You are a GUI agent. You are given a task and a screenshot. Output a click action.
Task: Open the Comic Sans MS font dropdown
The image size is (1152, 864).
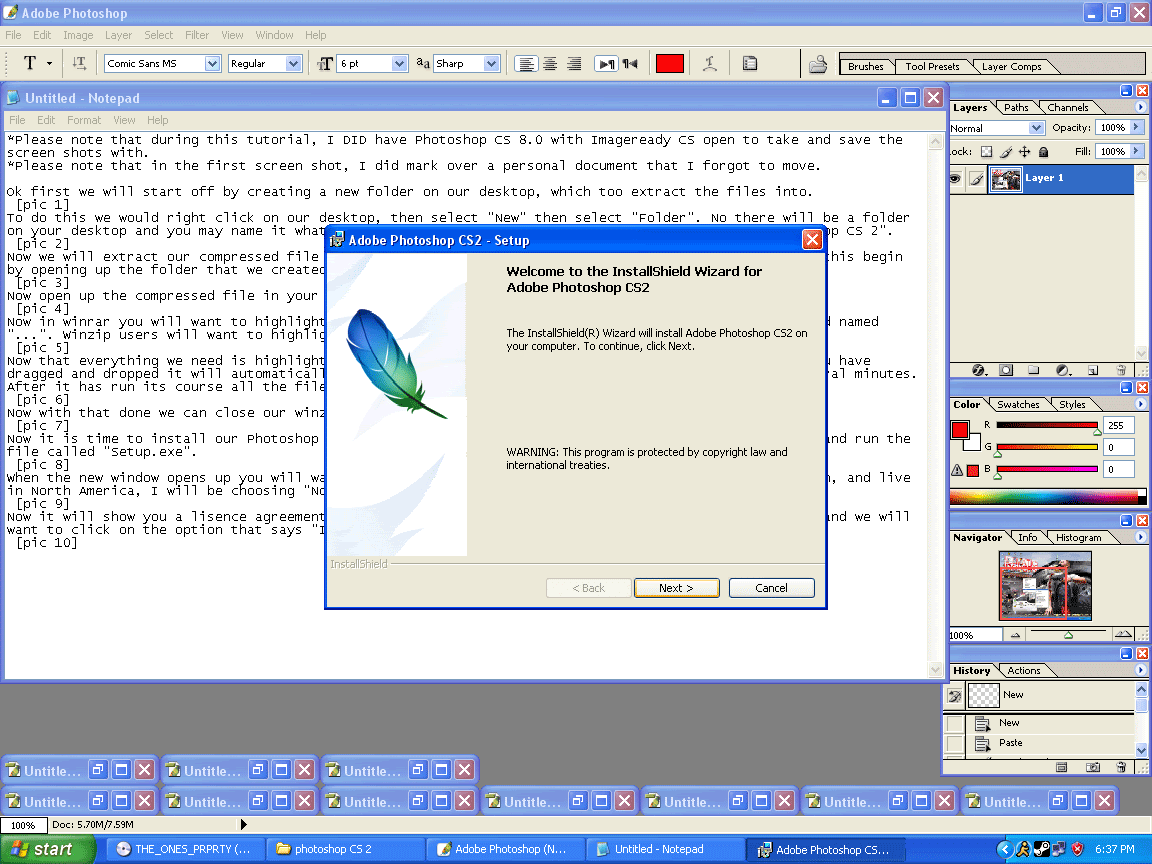[x=212, y=64]
